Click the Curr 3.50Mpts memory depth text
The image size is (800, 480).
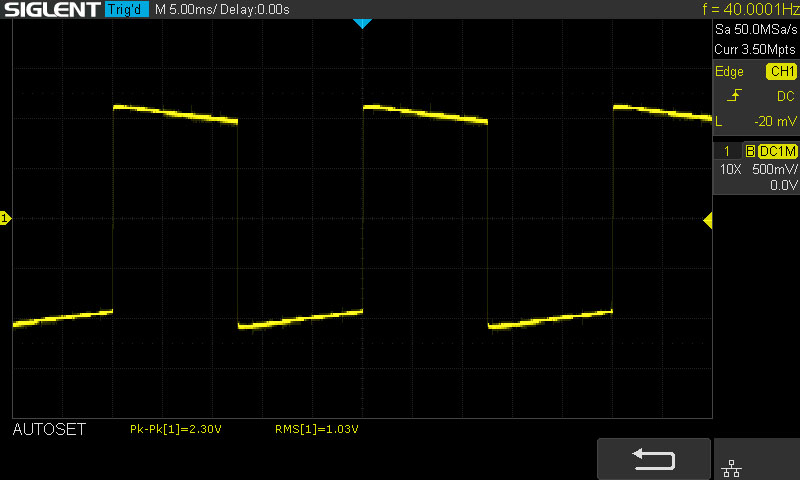pyautogui.click(x=755, y=49)
